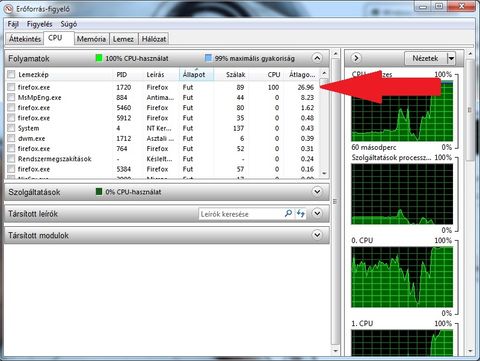Check firefox.exe with PID 1720
Image resolution: width=480 pixels, height=361 pixels.
(x=11, y=87)
